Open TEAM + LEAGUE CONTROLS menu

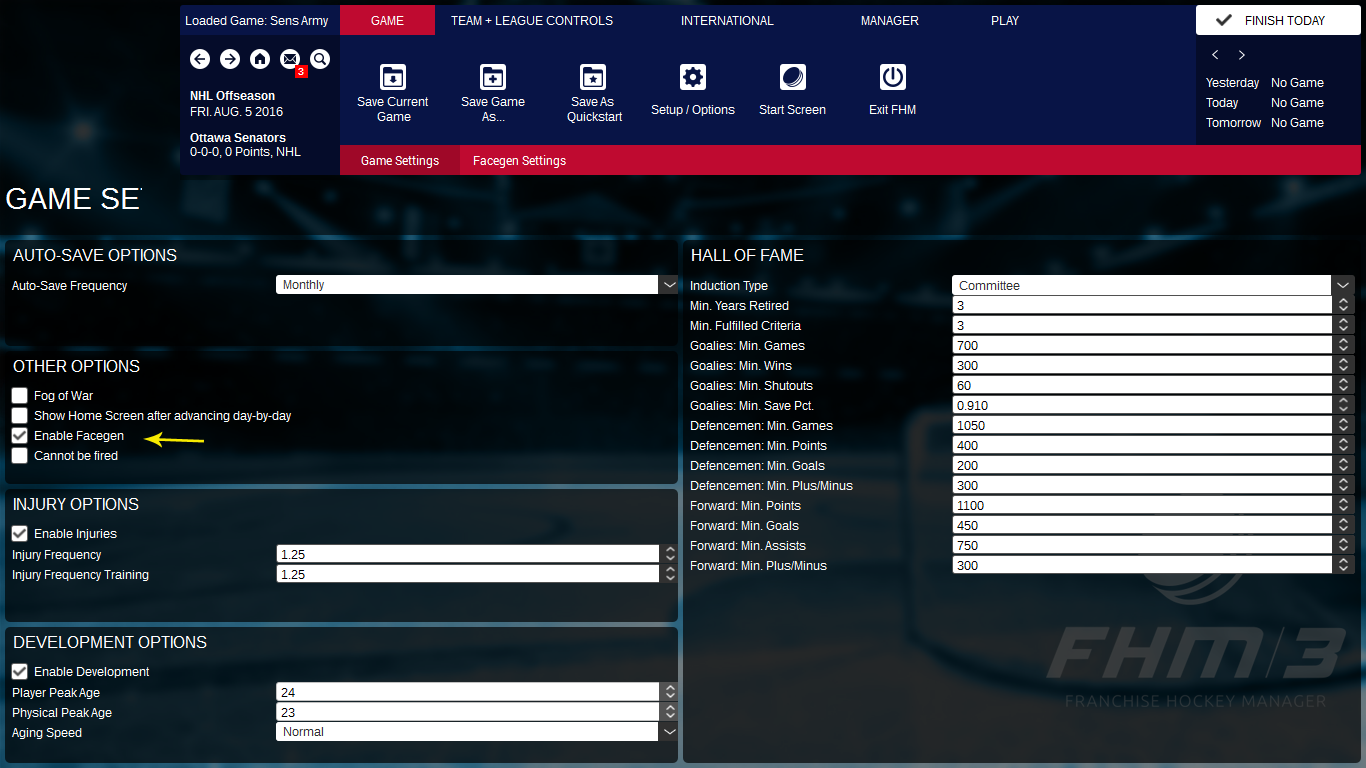[532, 20]
